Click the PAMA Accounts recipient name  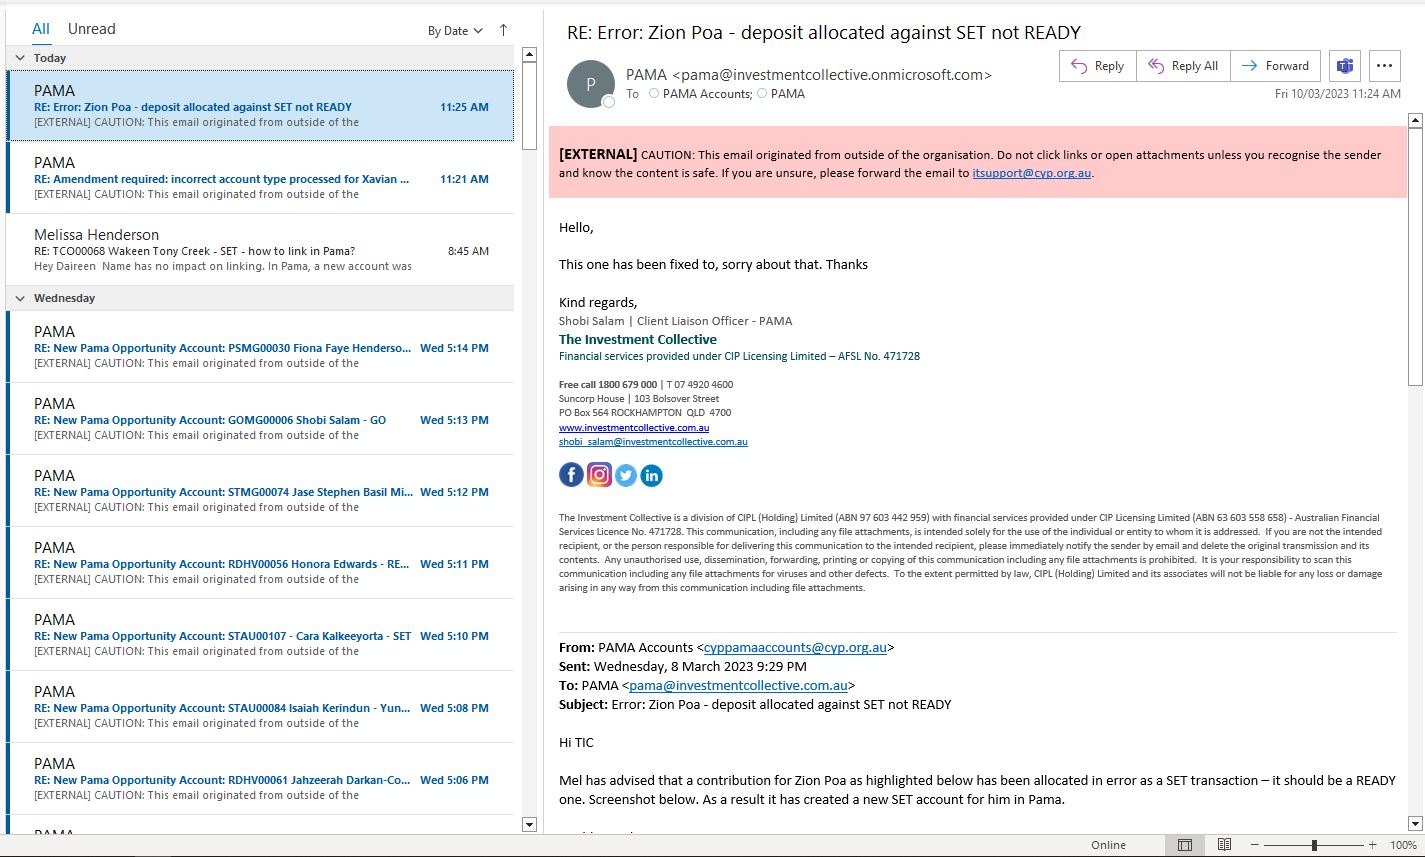pos(707,94)
